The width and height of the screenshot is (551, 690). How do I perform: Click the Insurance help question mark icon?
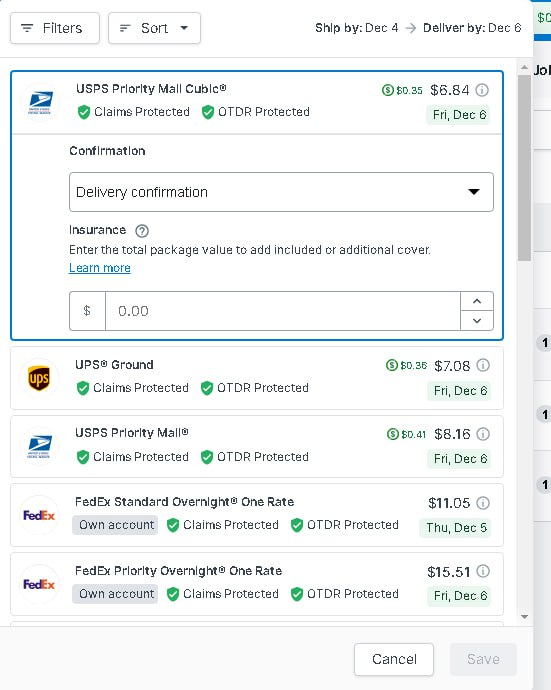coord(142,231)
